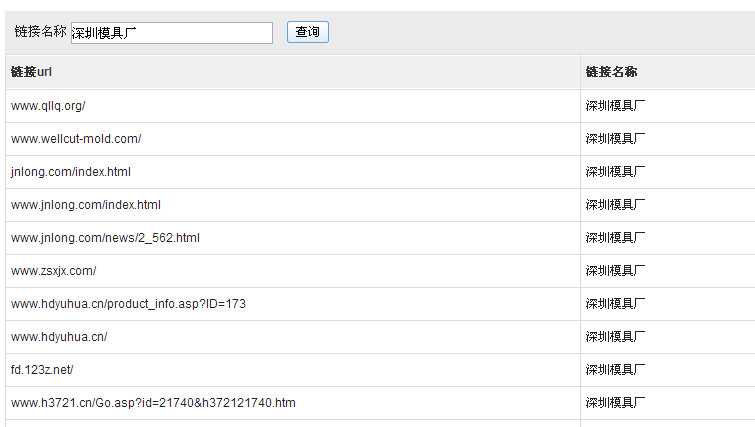Select the www.zsxjx.com/ URL cell
The image size is (755, 427).
(x=54, y=271)
